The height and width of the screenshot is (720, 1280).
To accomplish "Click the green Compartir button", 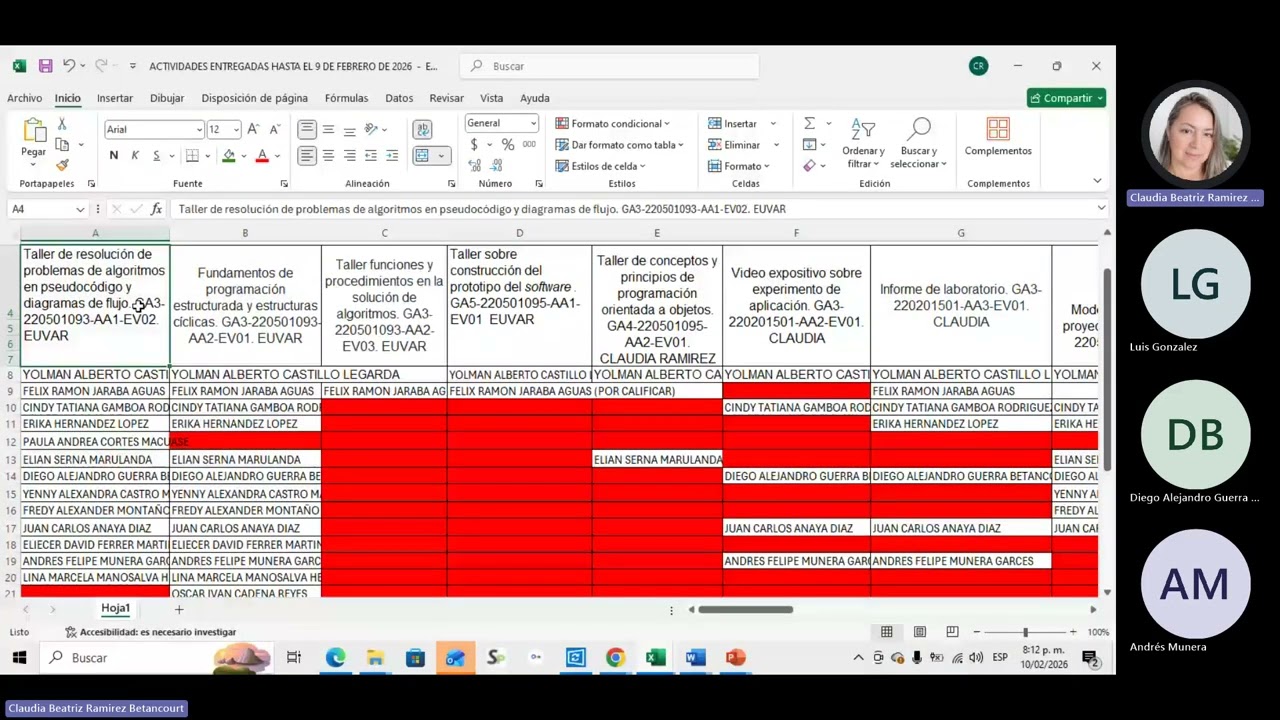I will click(x=1066, y=98).
